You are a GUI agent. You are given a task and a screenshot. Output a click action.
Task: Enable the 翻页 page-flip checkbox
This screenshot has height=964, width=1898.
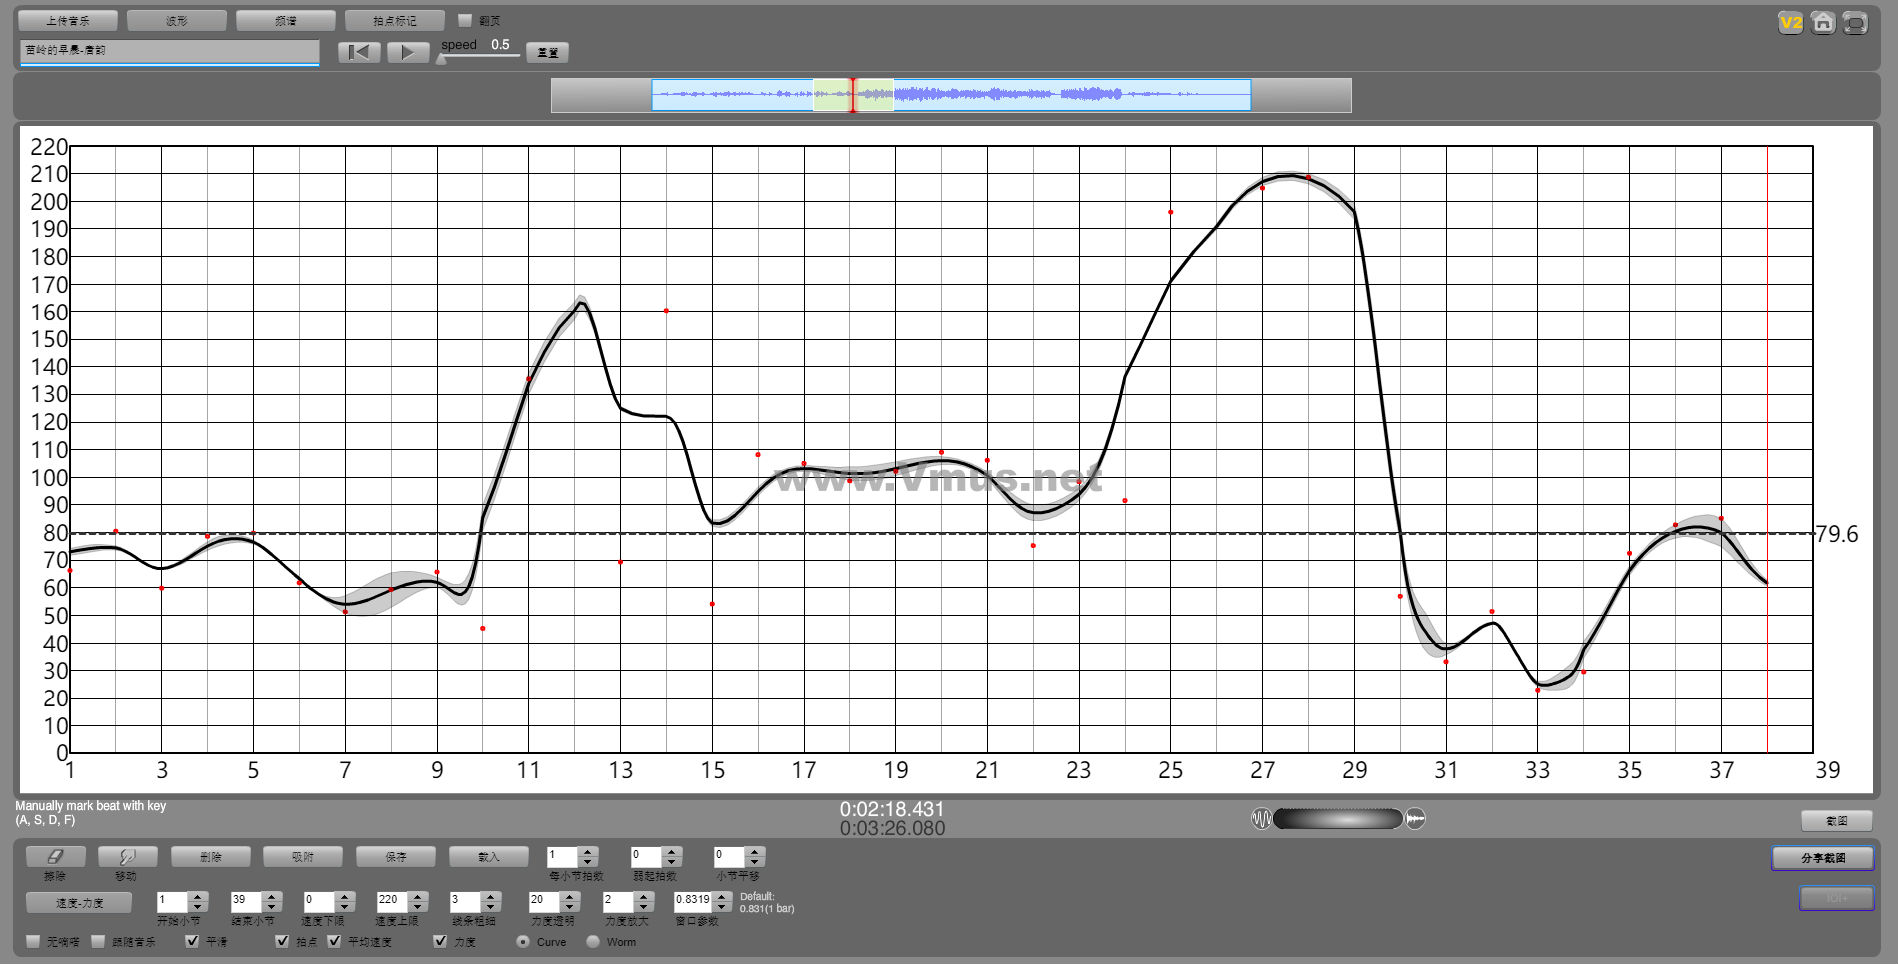[465, 20]
